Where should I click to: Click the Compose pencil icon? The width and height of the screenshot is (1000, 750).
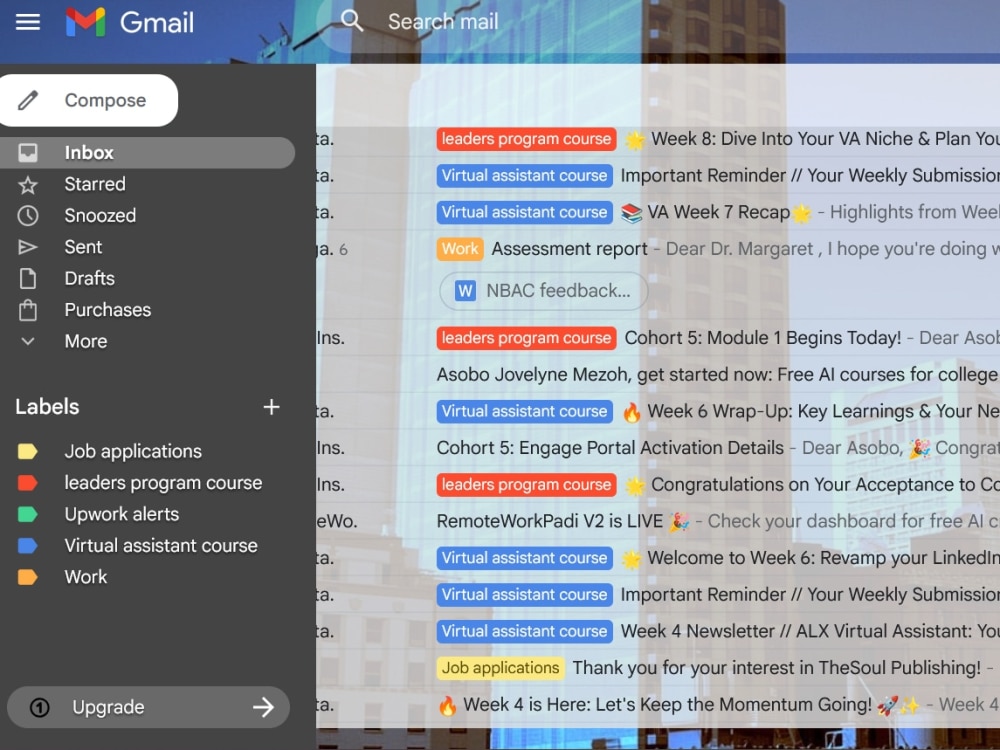pos(27,100)
